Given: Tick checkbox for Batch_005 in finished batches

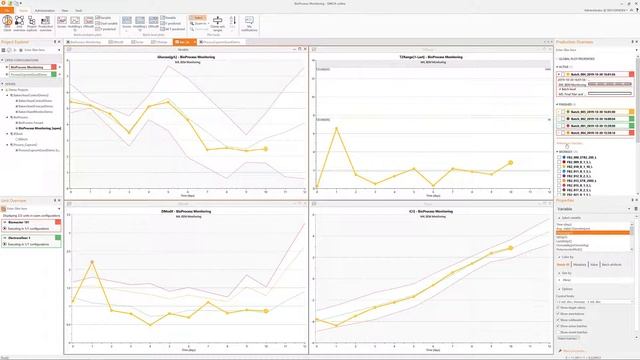Looking at the screenshot, I should click(x=563, y=112).
